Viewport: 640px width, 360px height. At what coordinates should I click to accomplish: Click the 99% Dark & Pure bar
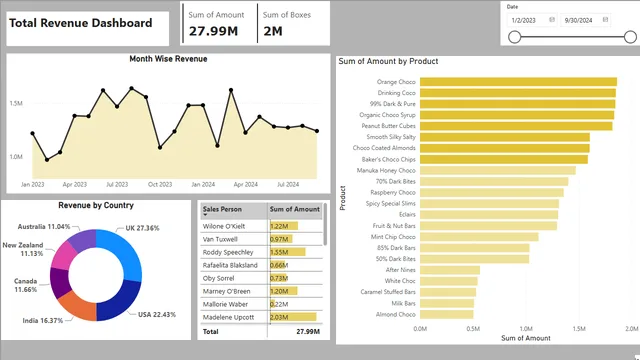coord(518,104)
